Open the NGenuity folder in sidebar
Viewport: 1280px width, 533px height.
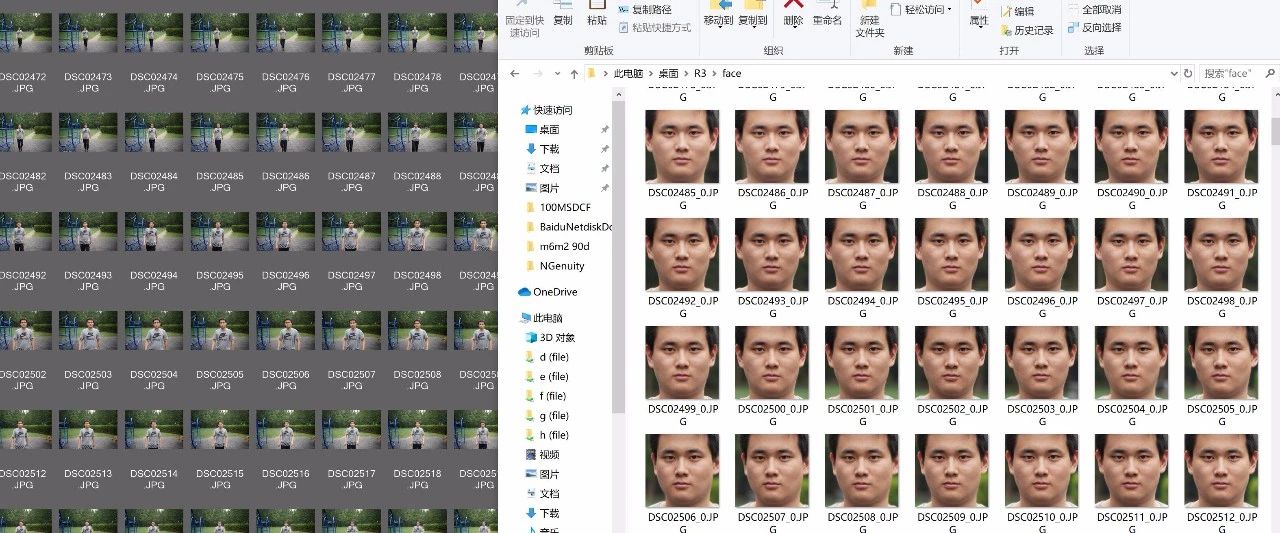pyautogui.click(x=554, y=266)
